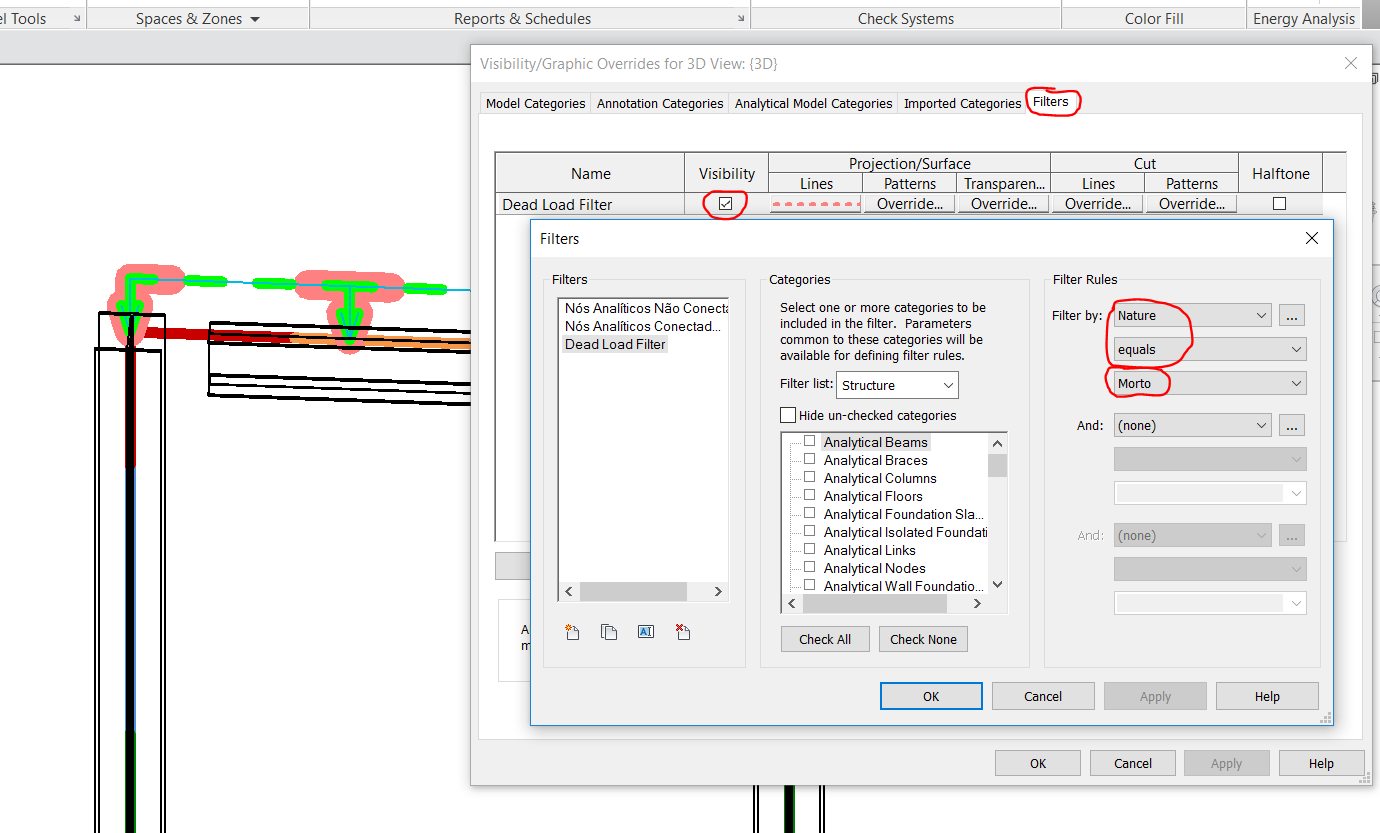Rename the Dead Load Filter using the AI icon
This screenshot has width=1380, height=833.
point(645,631)
